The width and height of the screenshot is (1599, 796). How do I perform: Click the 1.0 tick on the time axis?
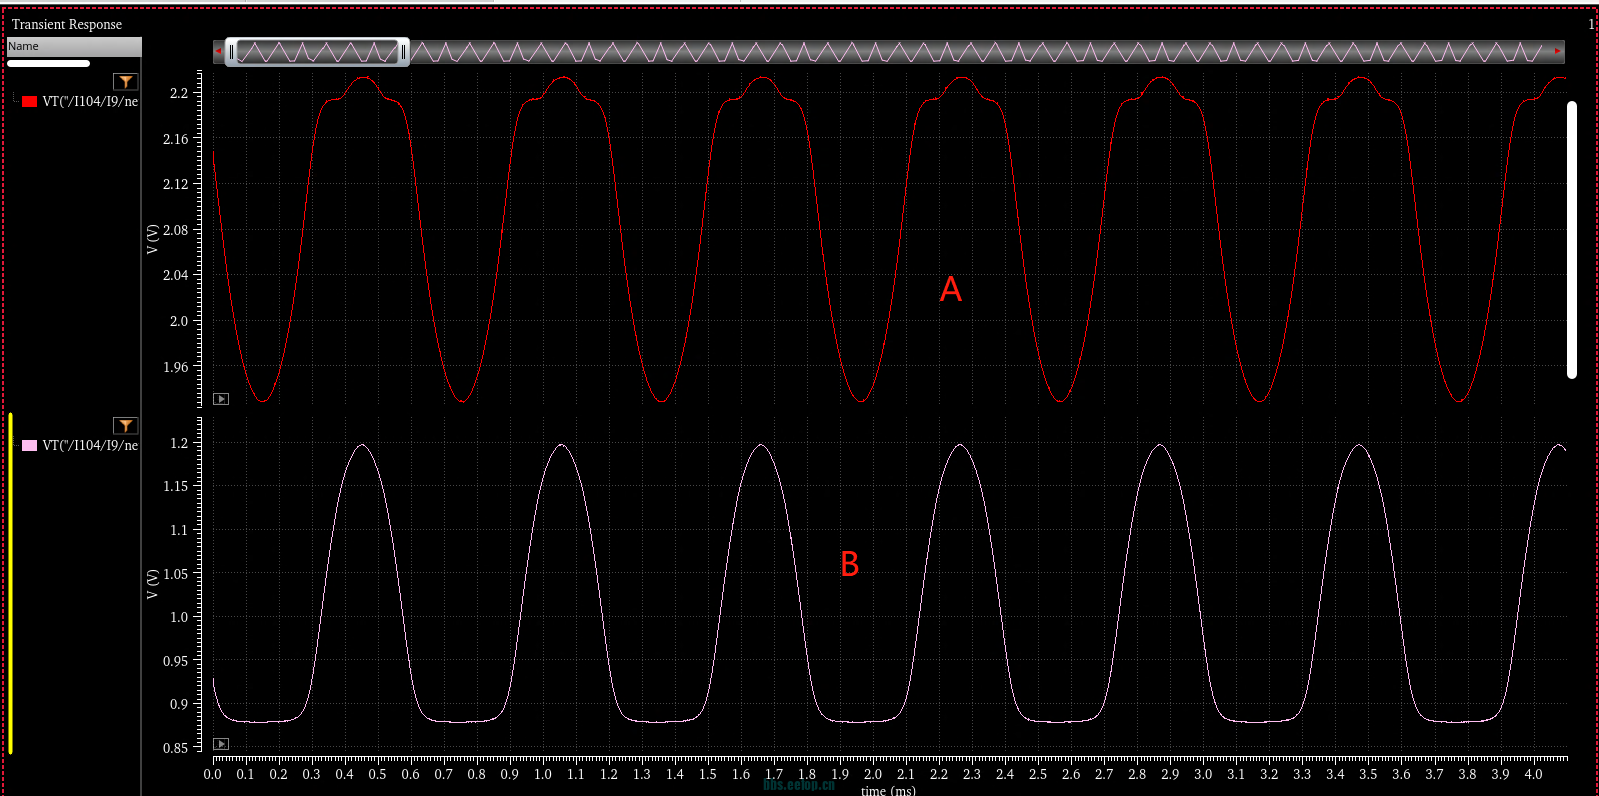(x=543, y=774)
